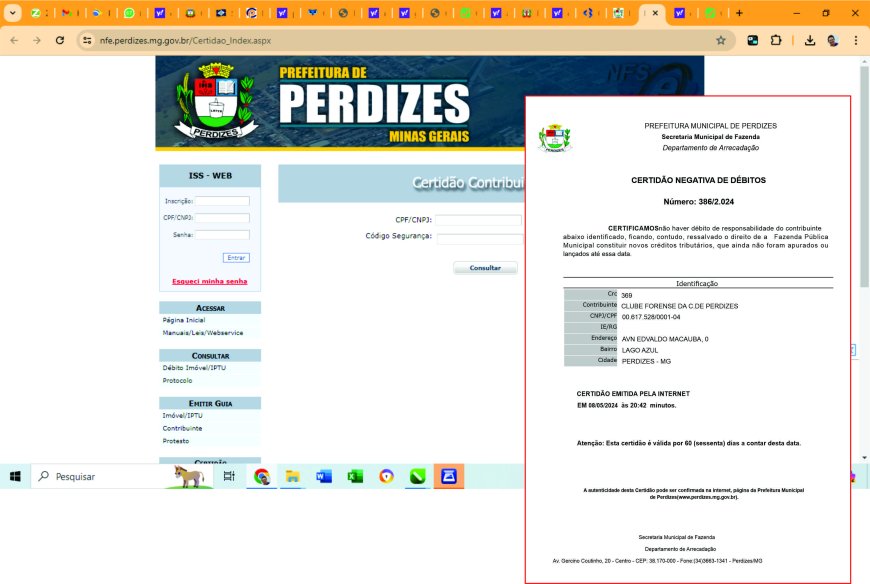870x584 pixels.
Task: Open the tab search dropdown arrow
Action: point(12,13)
